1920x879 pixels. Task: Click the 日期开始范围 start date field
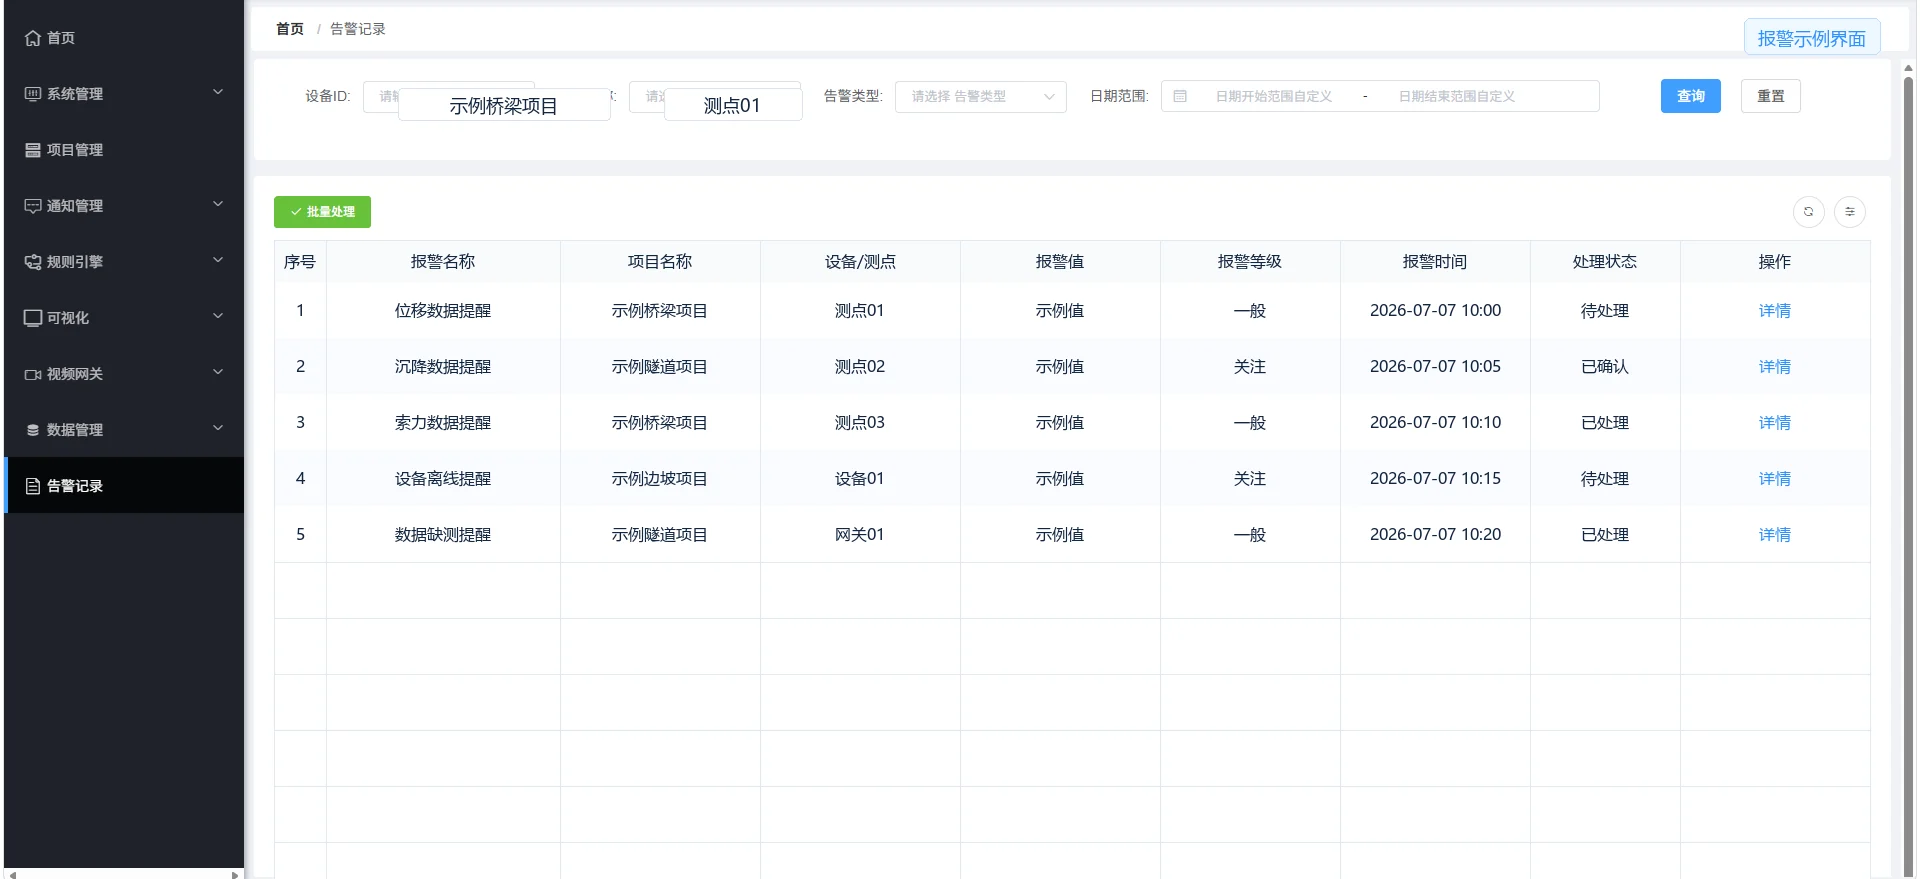coord(1273,96)
